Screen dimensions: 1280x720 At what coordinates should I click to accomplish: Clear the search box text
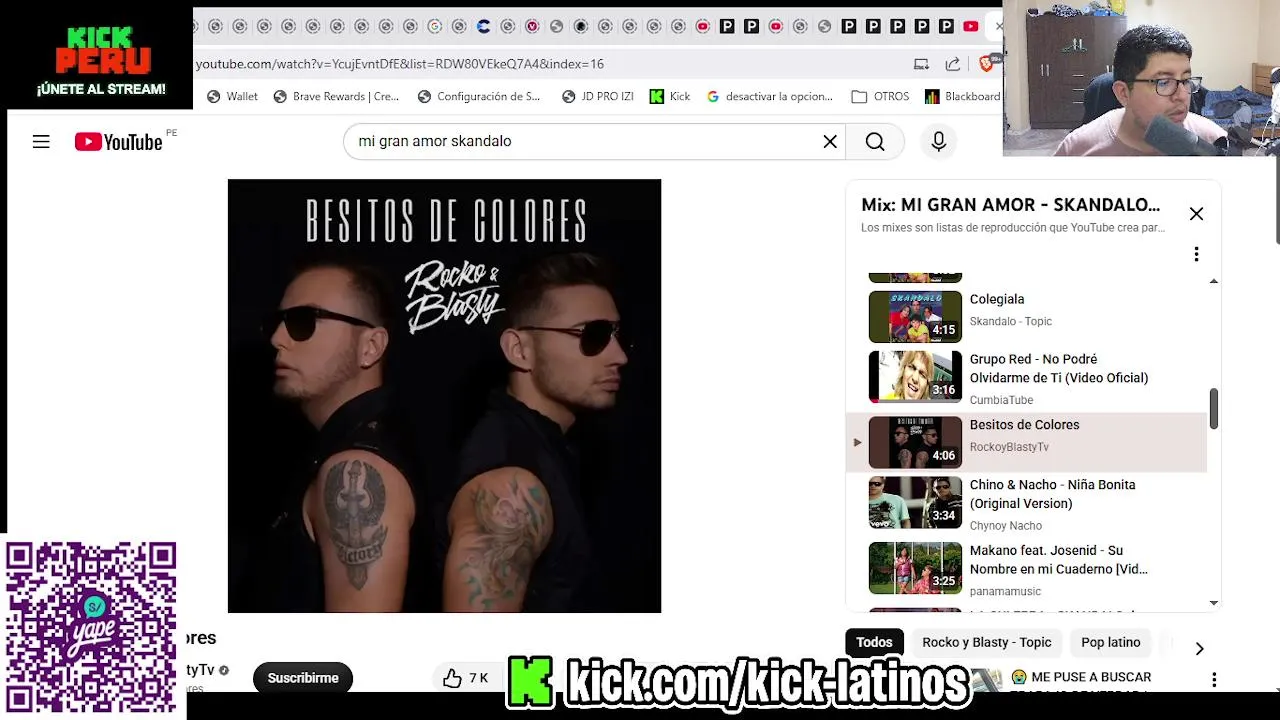[830, 142]
